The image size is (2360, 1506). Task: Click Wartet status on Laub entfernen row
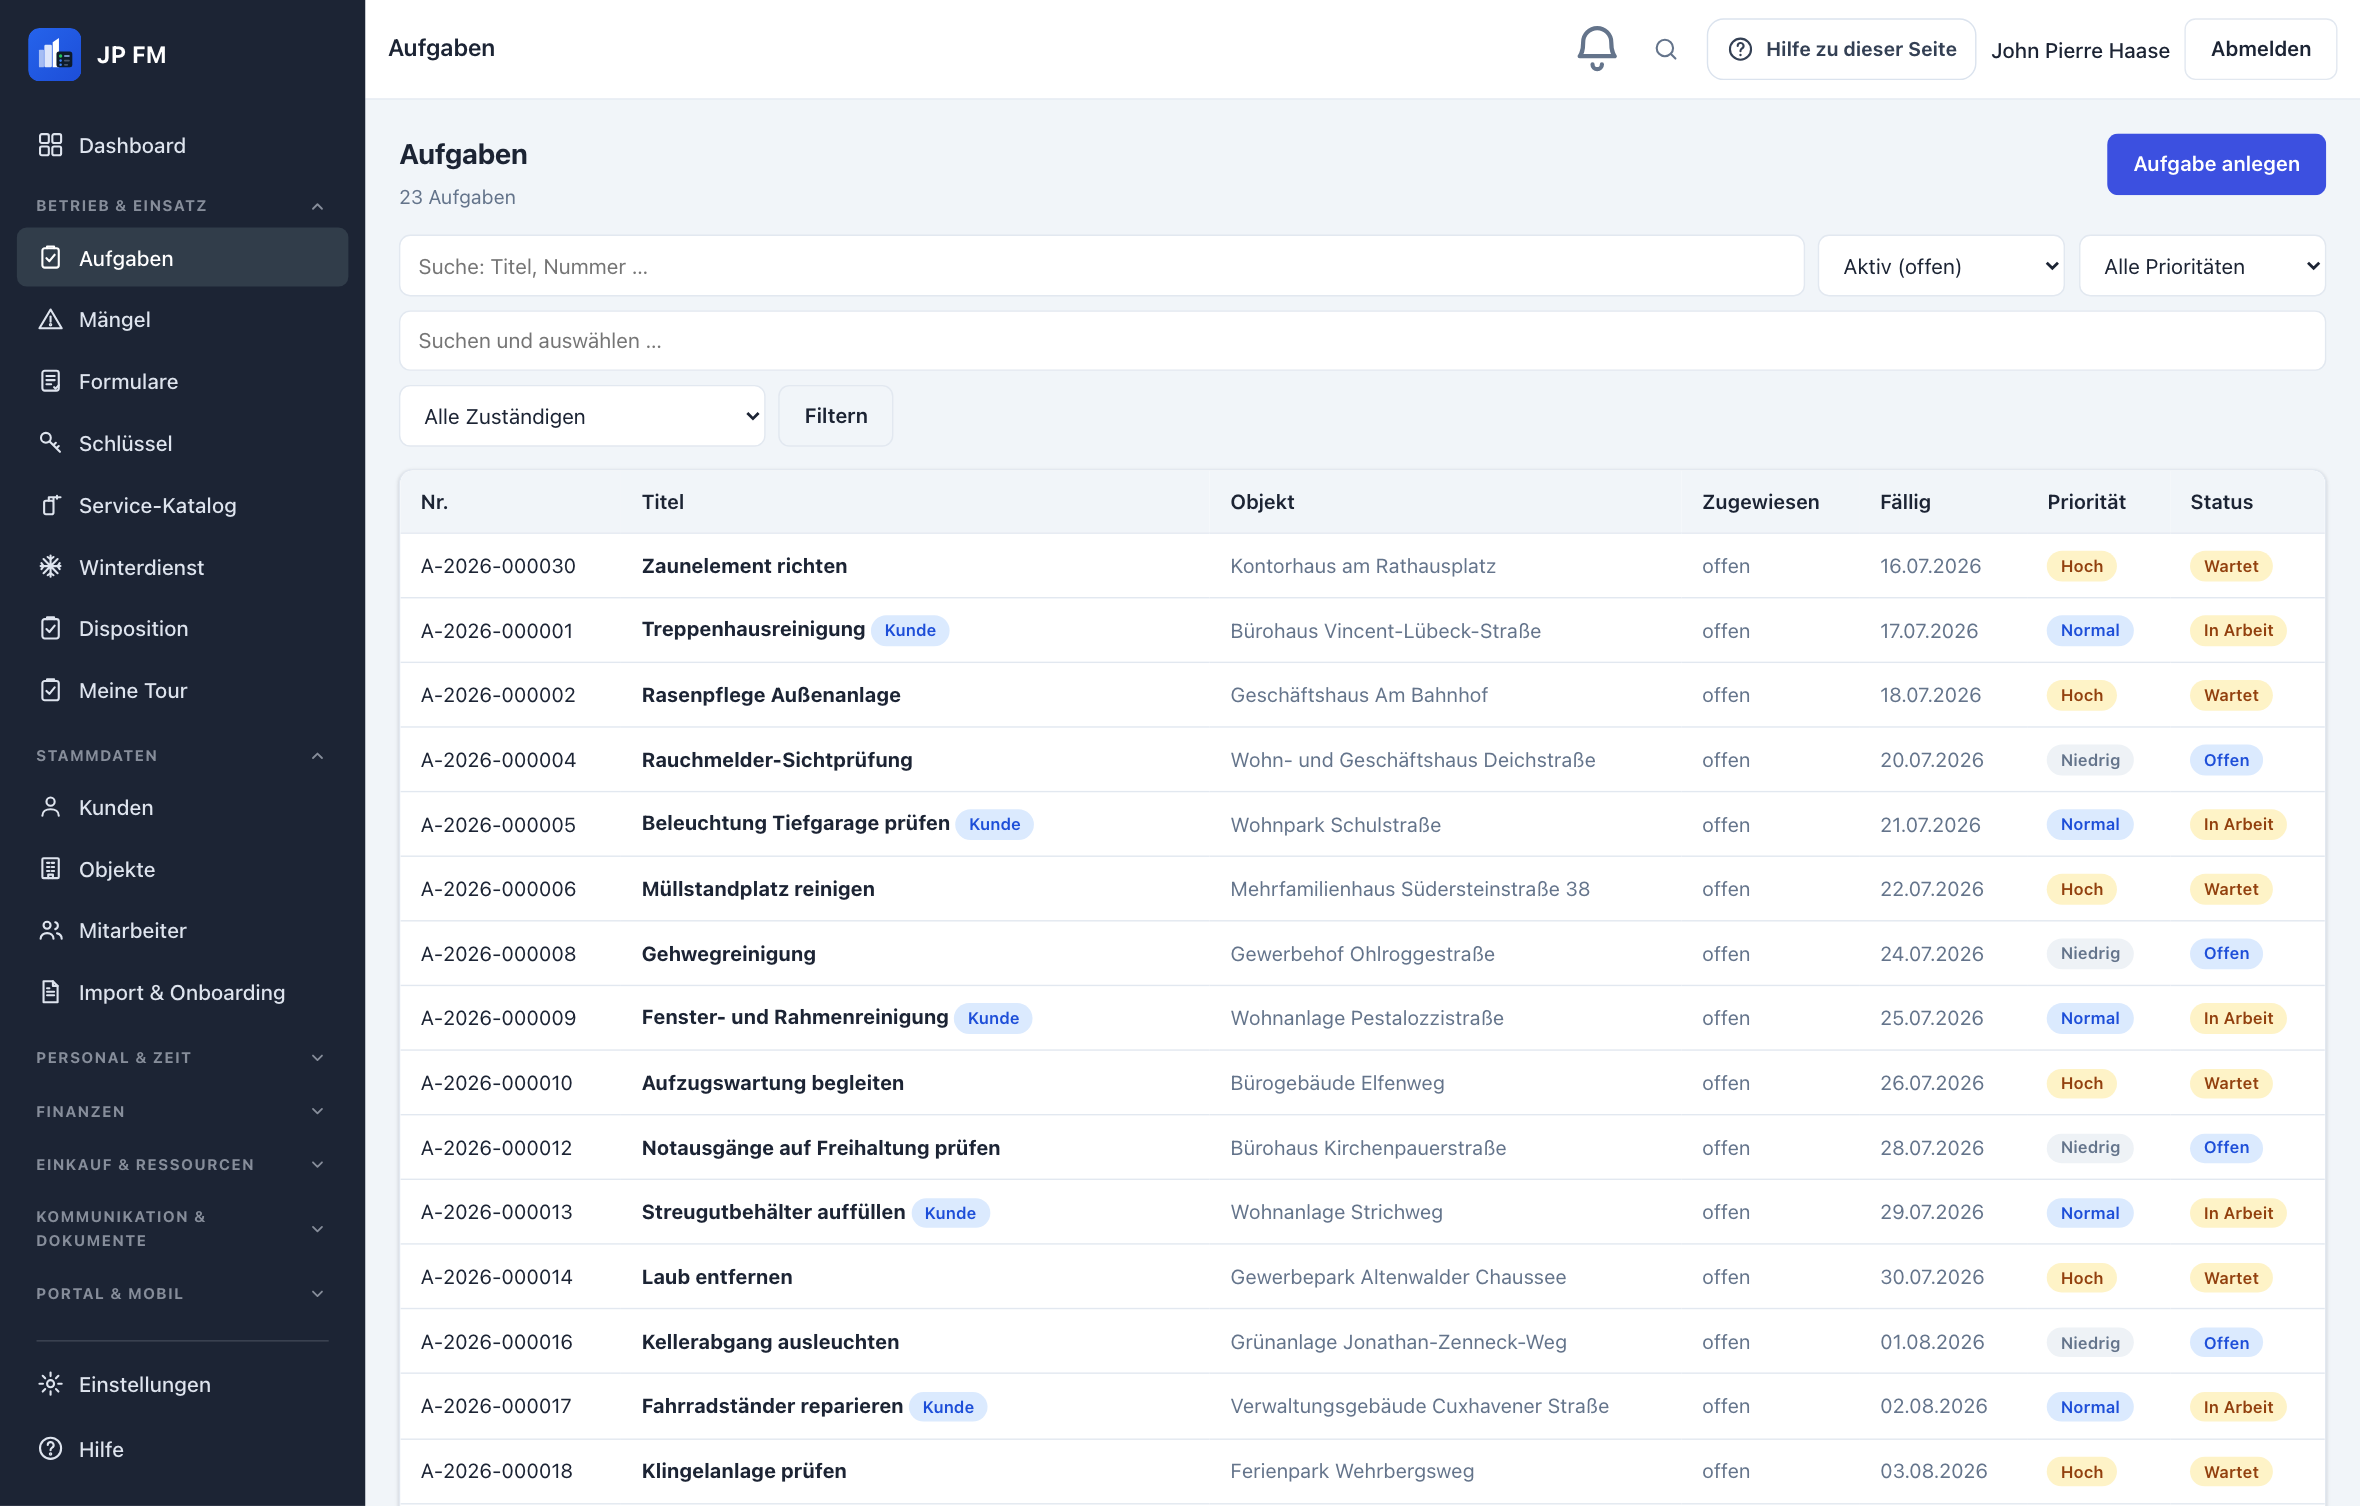coord(2231,1278)
